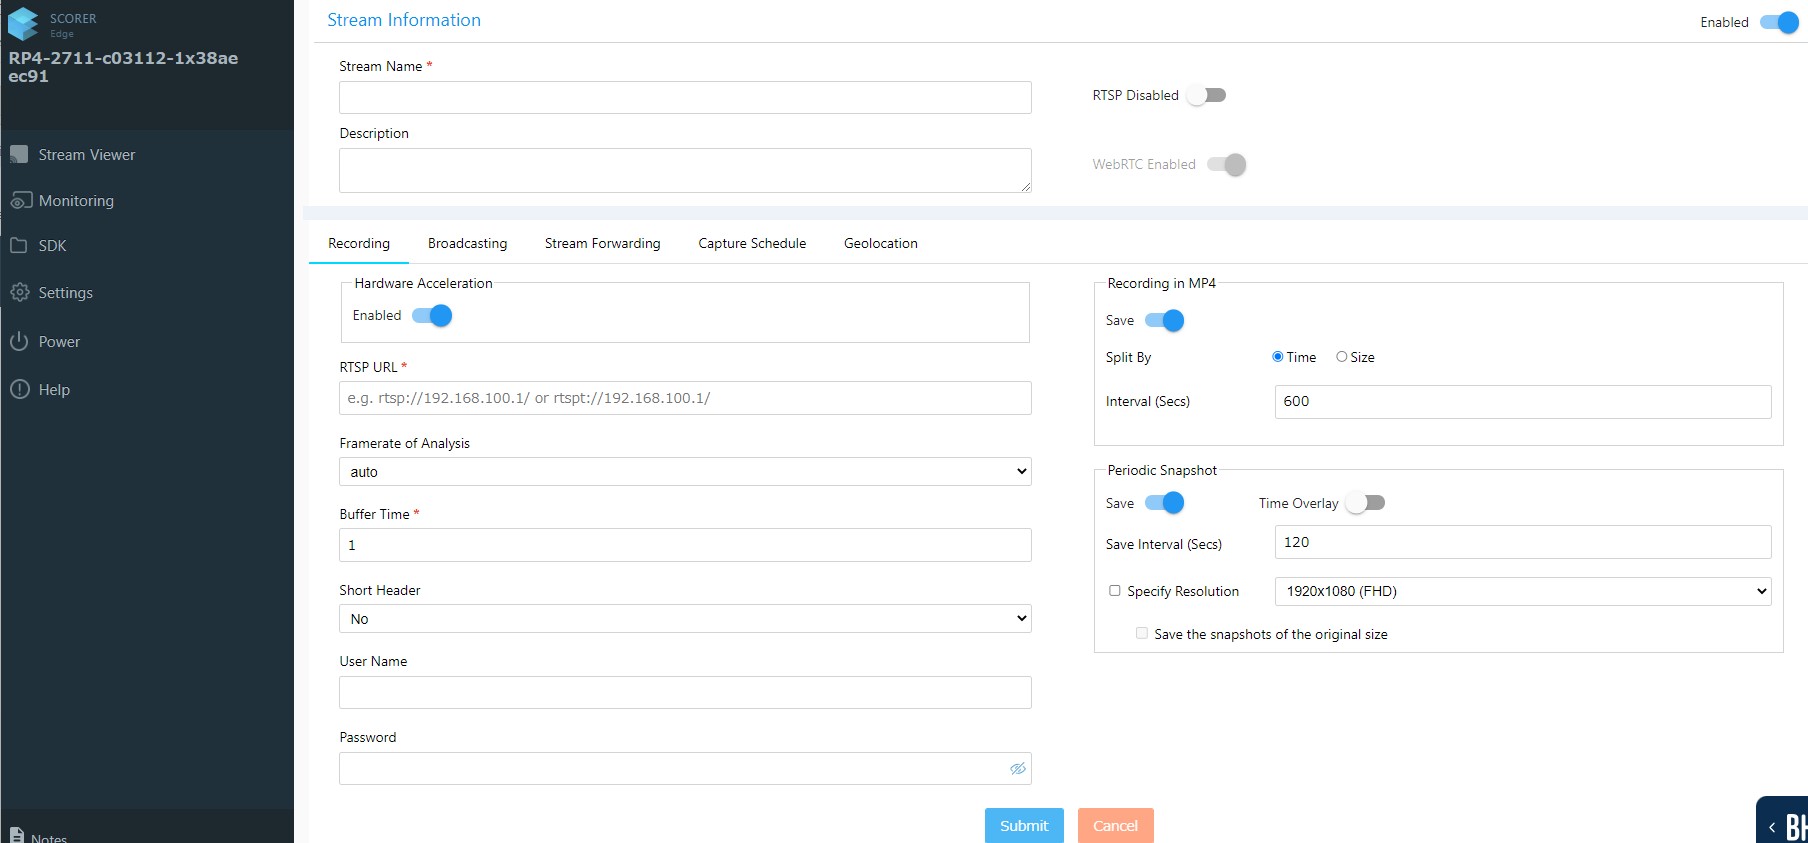Click the SCORER Edge logo
Viewport: 1808px width, 843px height.
[x=23, y=24]
